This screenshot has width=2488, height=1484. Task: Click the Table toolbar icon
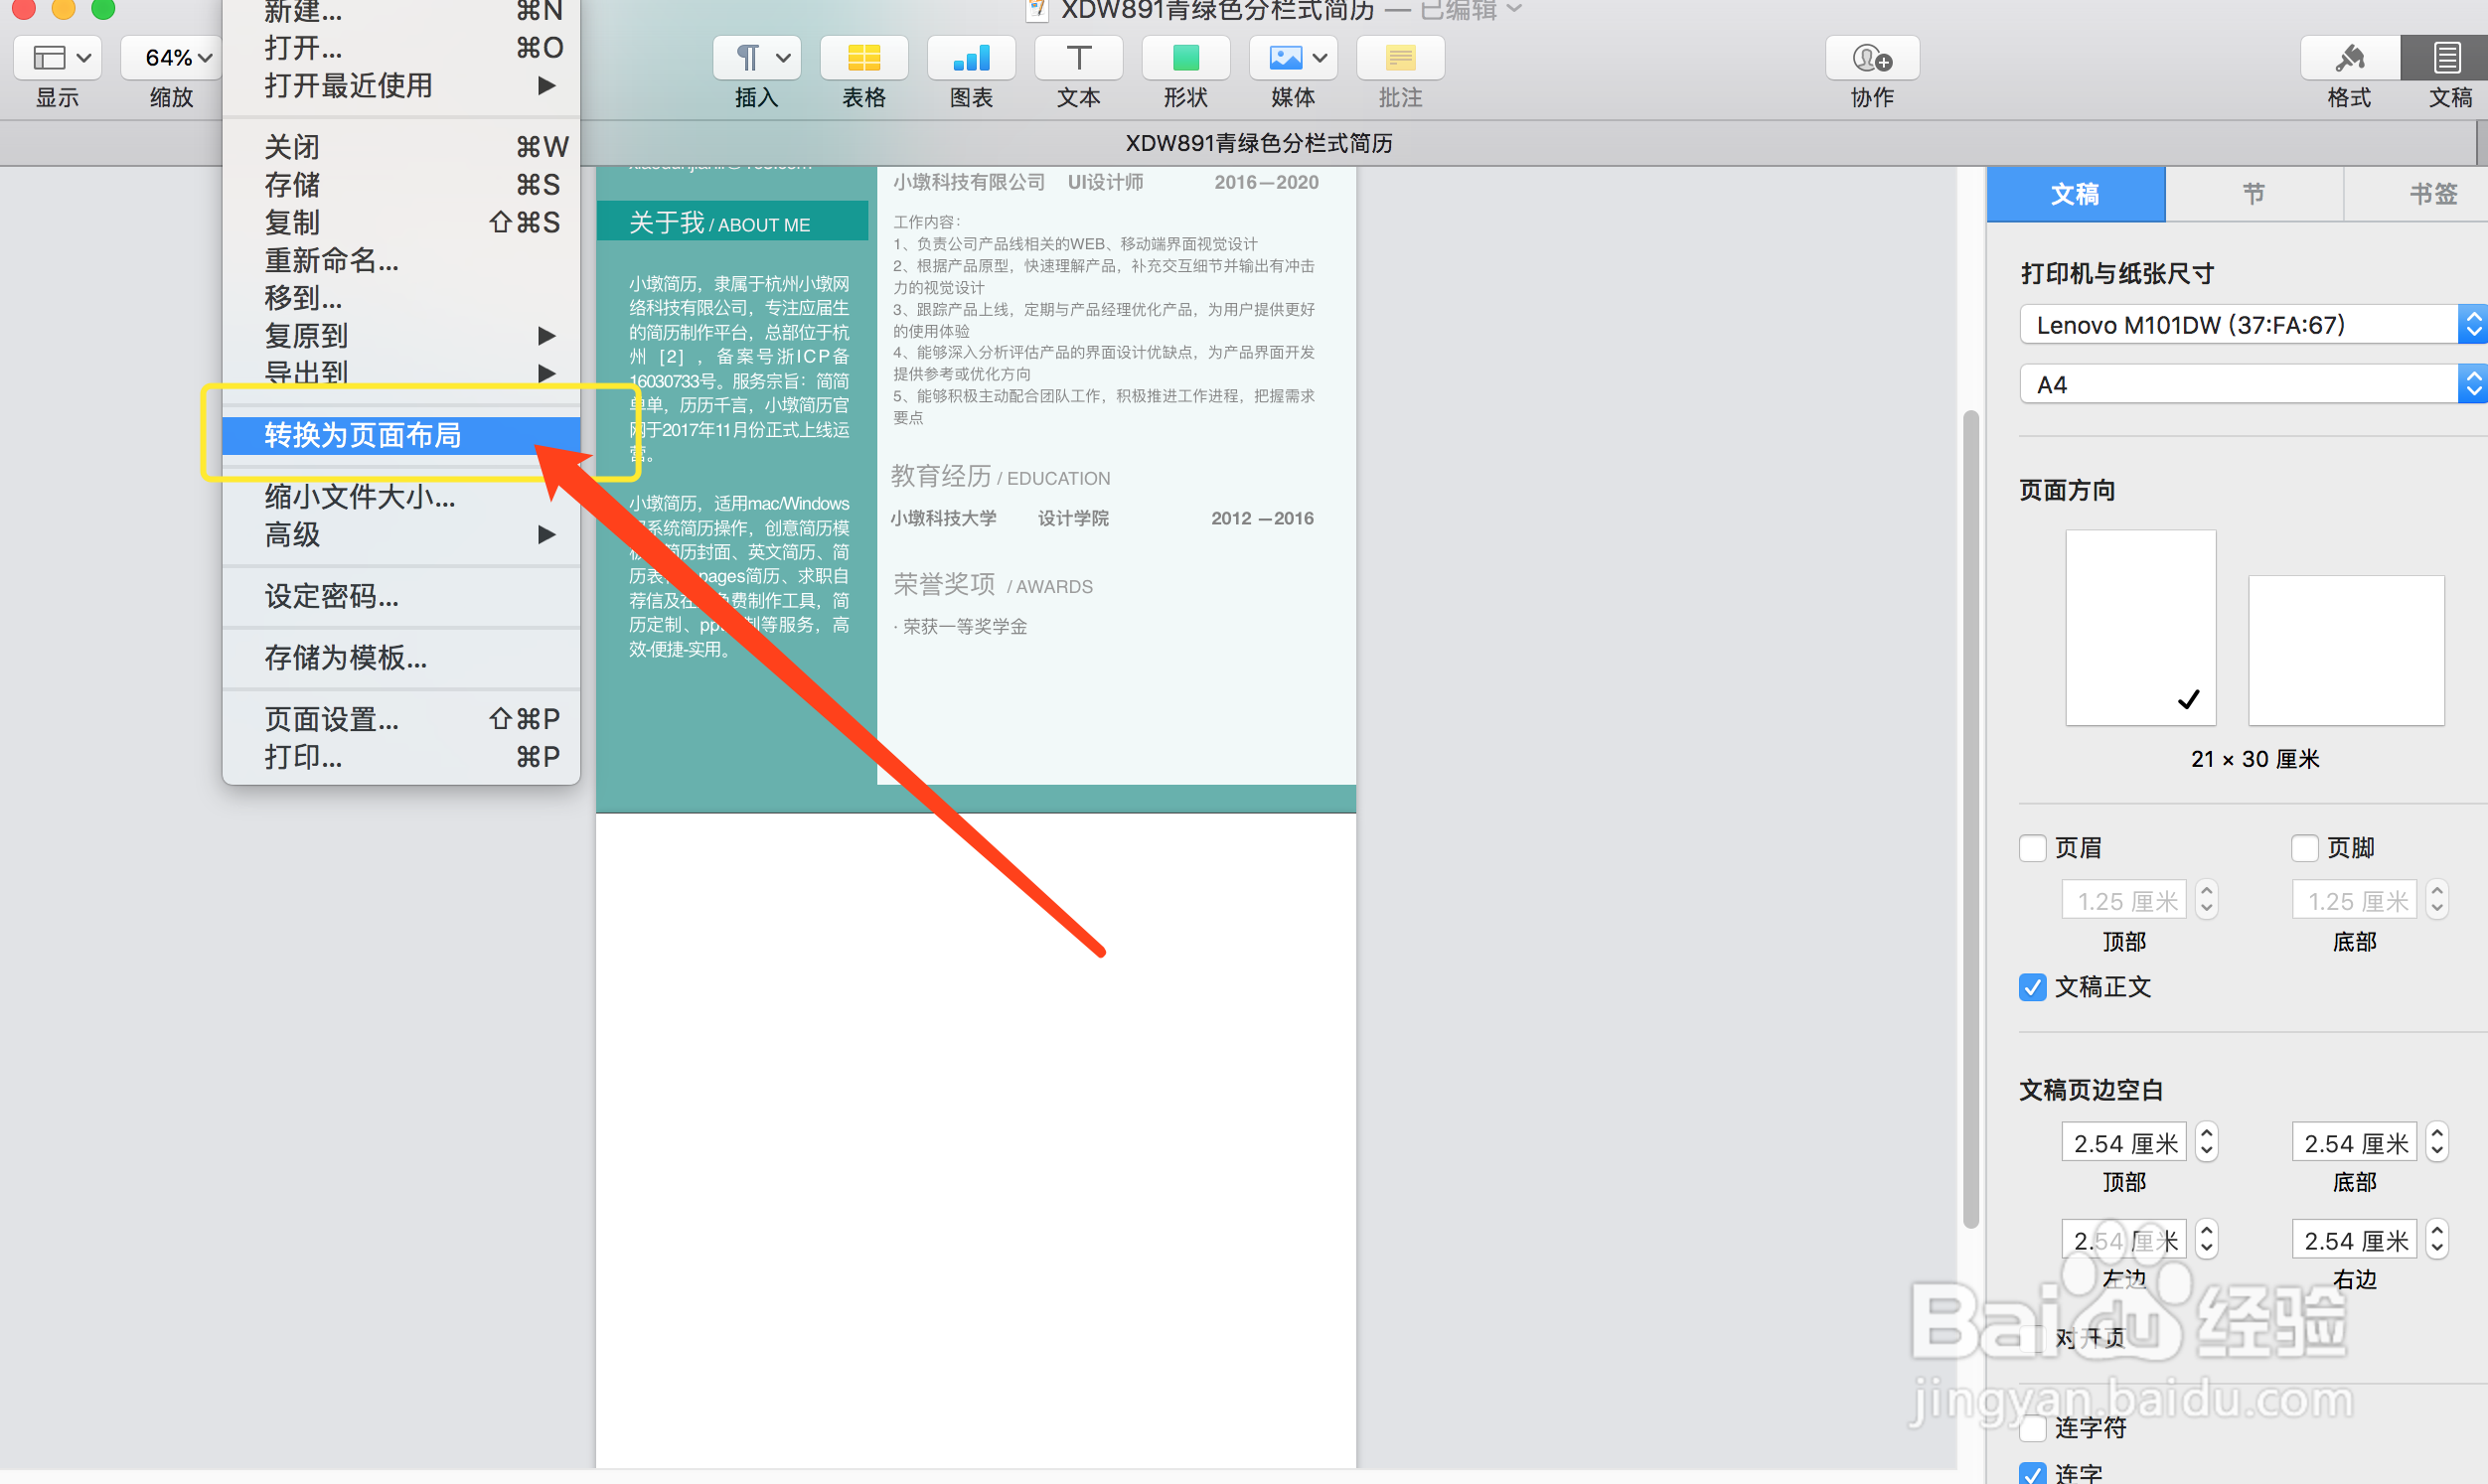[863, 58]
